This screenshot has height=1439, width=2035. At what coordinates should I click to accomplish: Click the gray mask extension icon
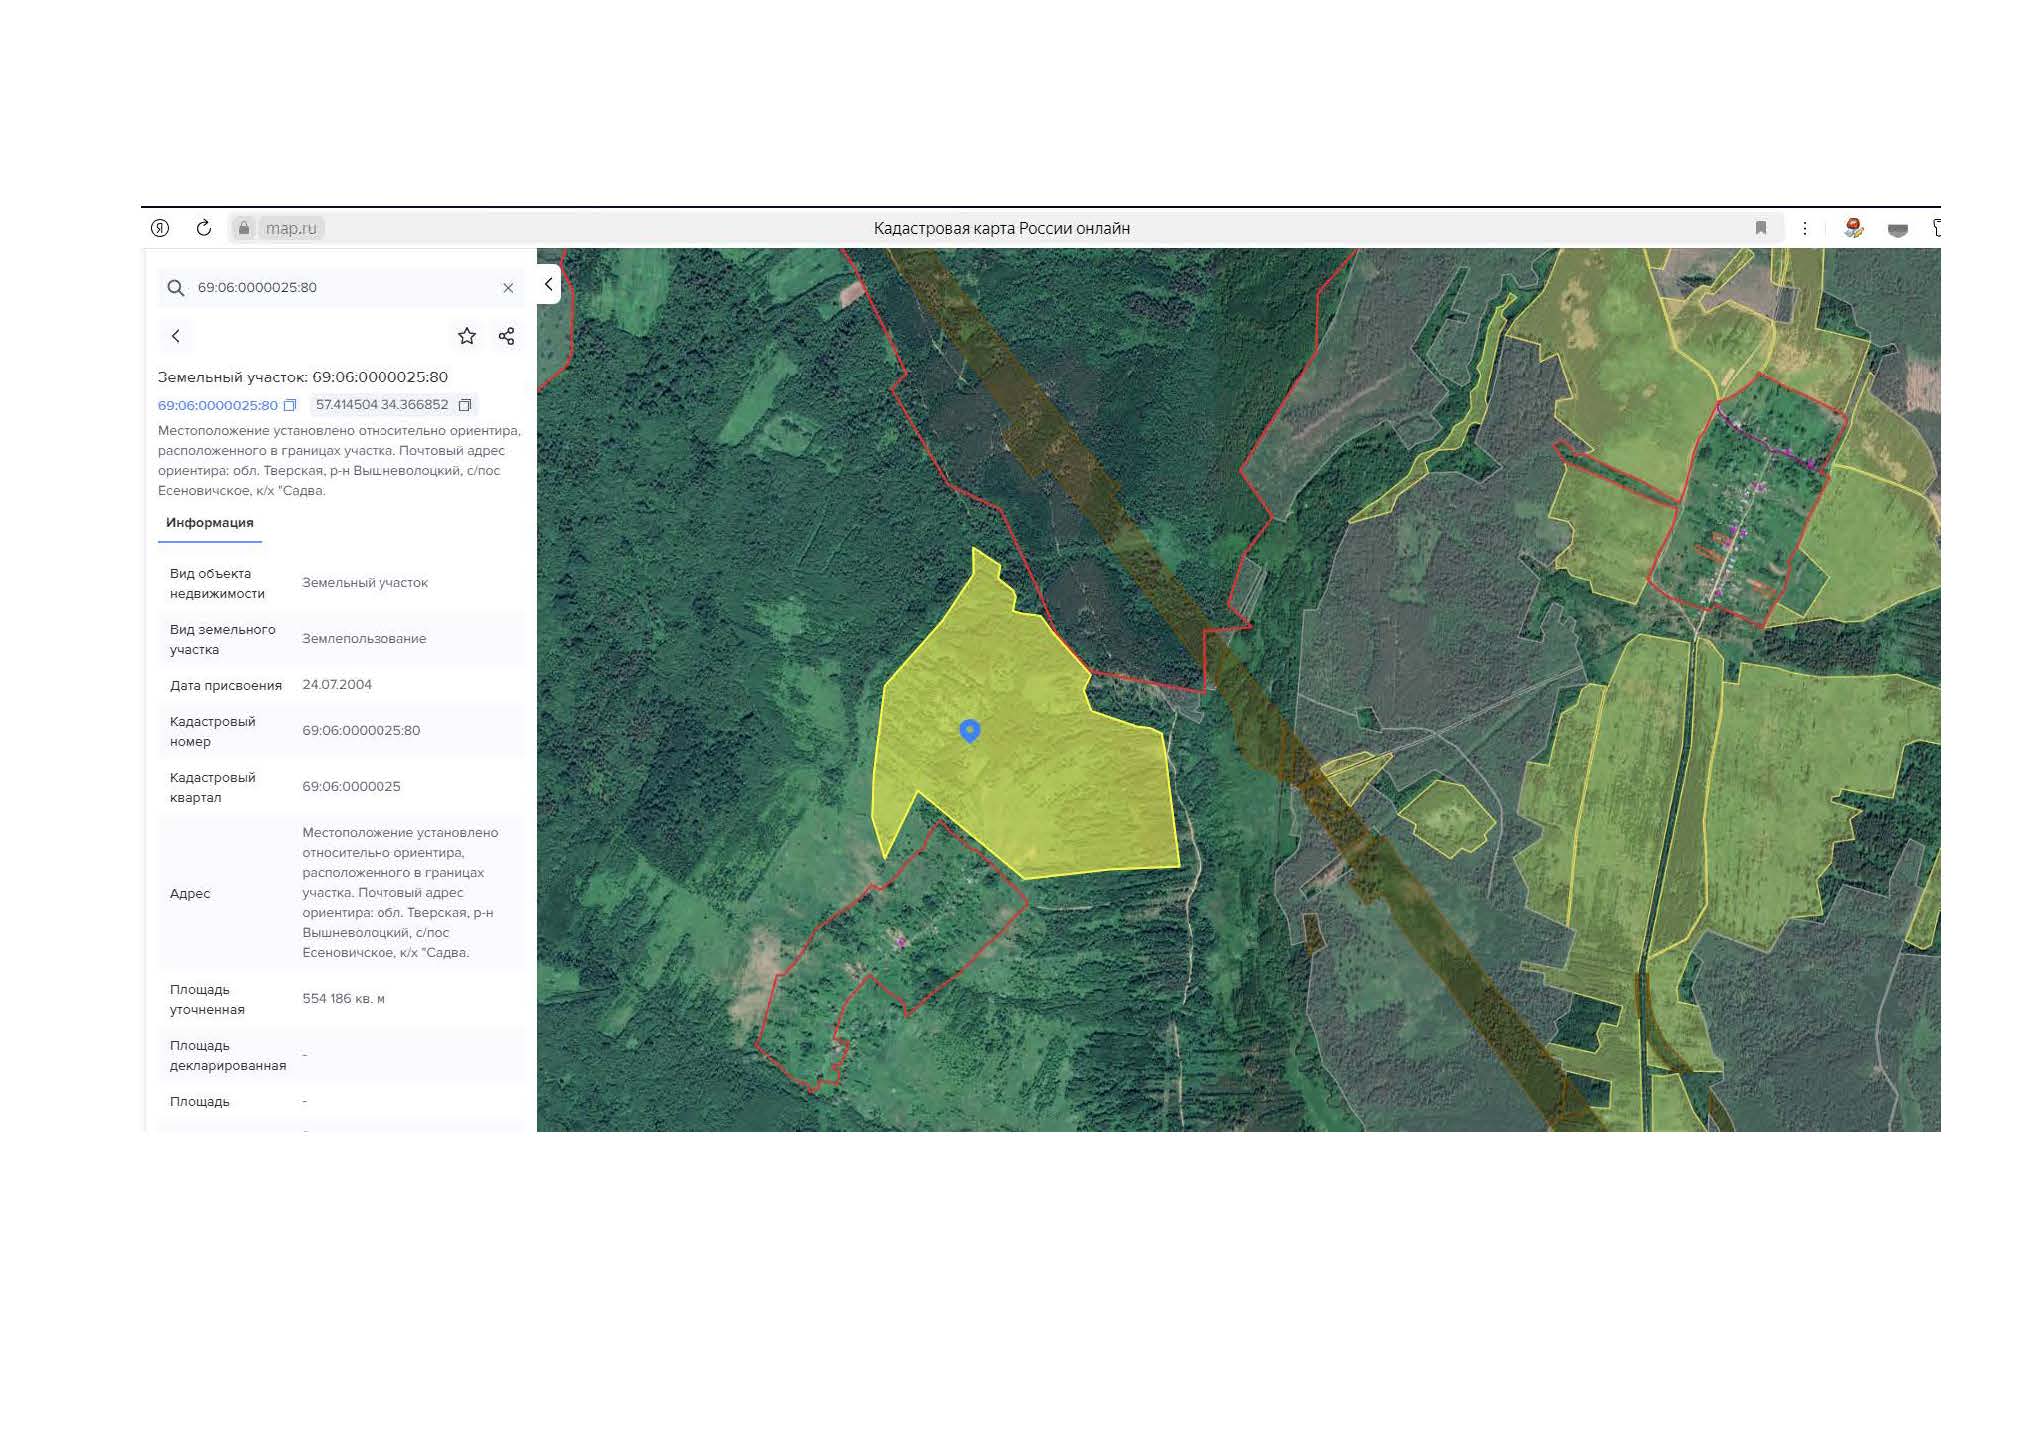1898,230
